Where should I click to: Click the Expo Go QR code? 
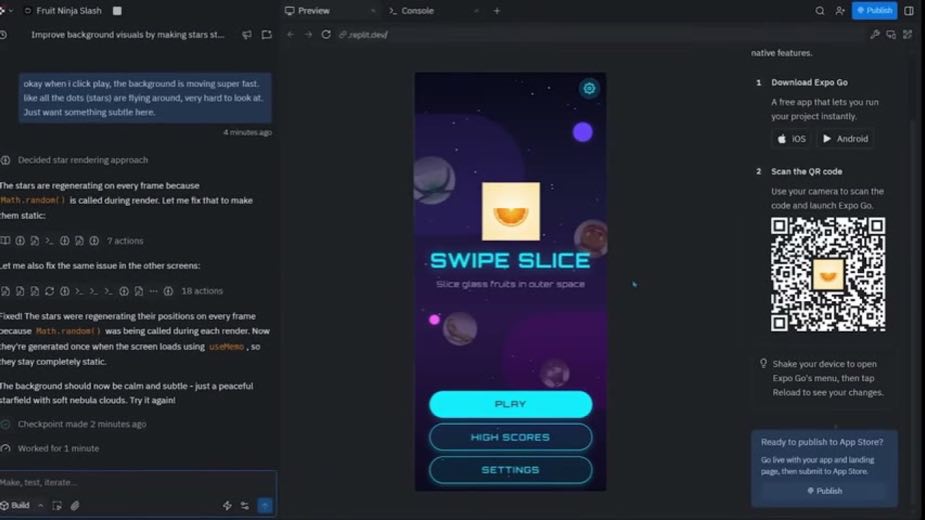click(828, 274)
